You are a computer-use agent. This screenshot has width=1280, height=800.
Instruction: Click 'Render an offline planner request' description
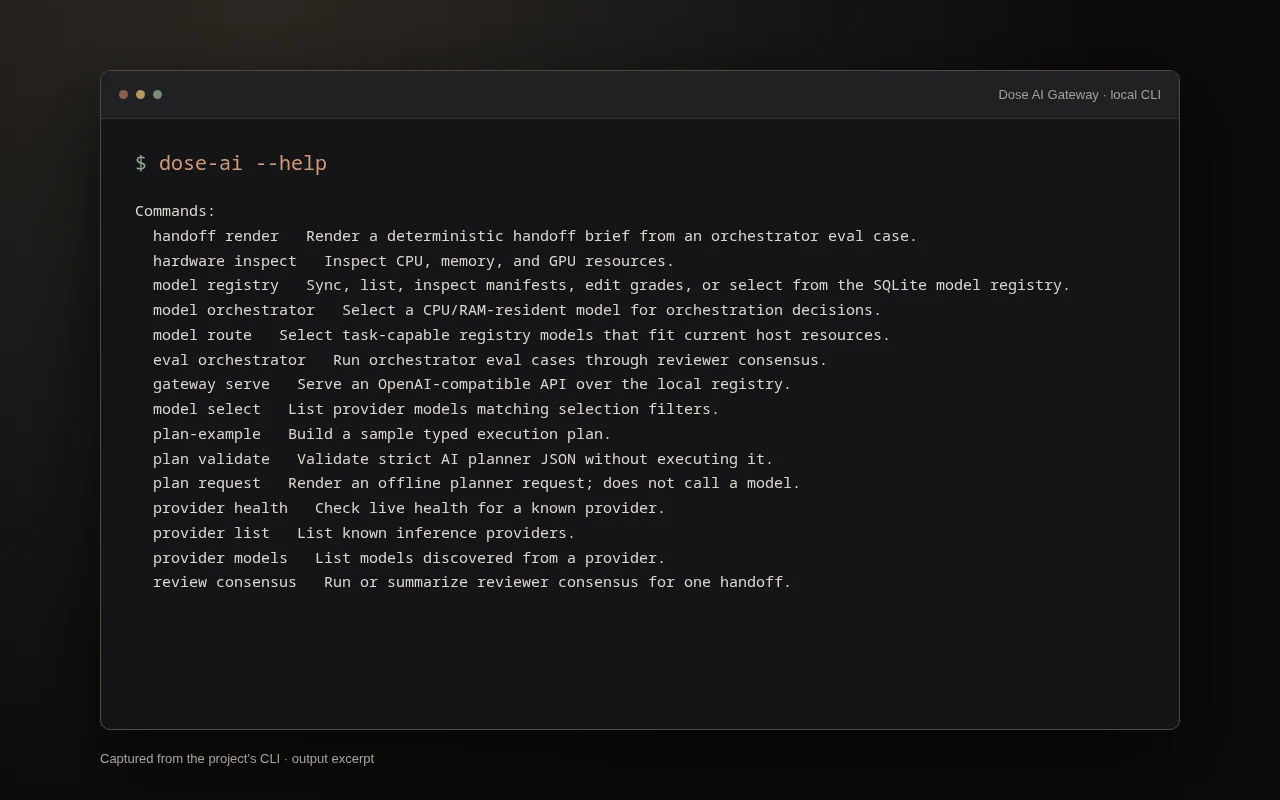(544, 483)
